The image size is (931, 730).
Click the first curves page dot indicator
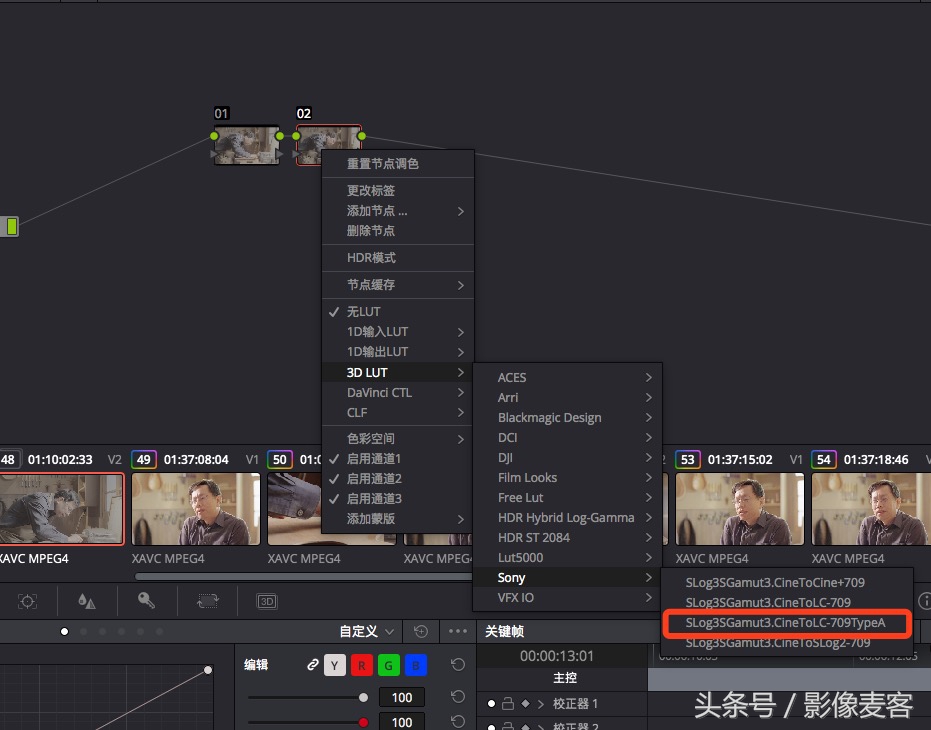[x=64, y=631]
